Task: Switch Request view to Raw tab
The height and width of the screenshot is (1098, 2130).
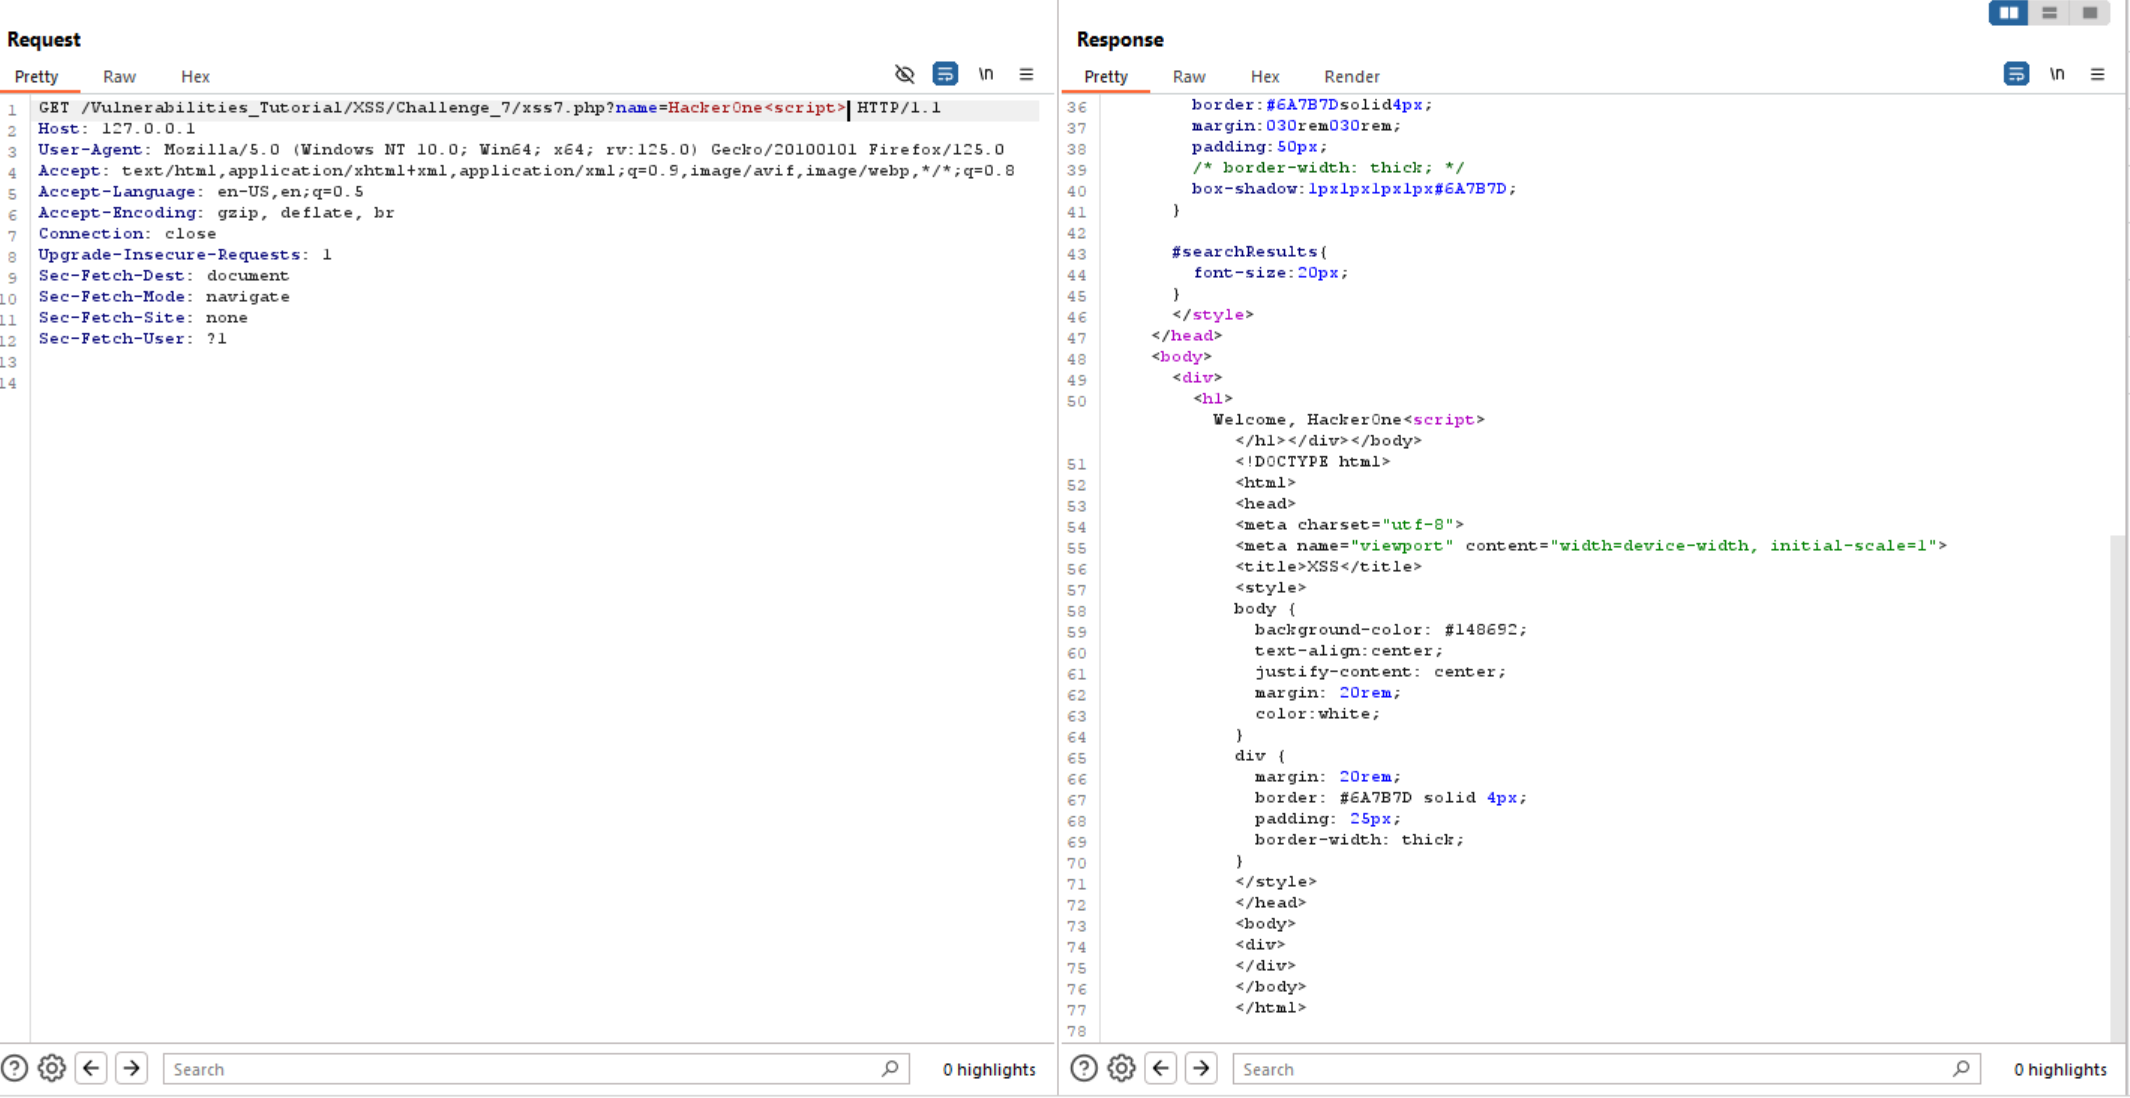Action: point(119,76)
